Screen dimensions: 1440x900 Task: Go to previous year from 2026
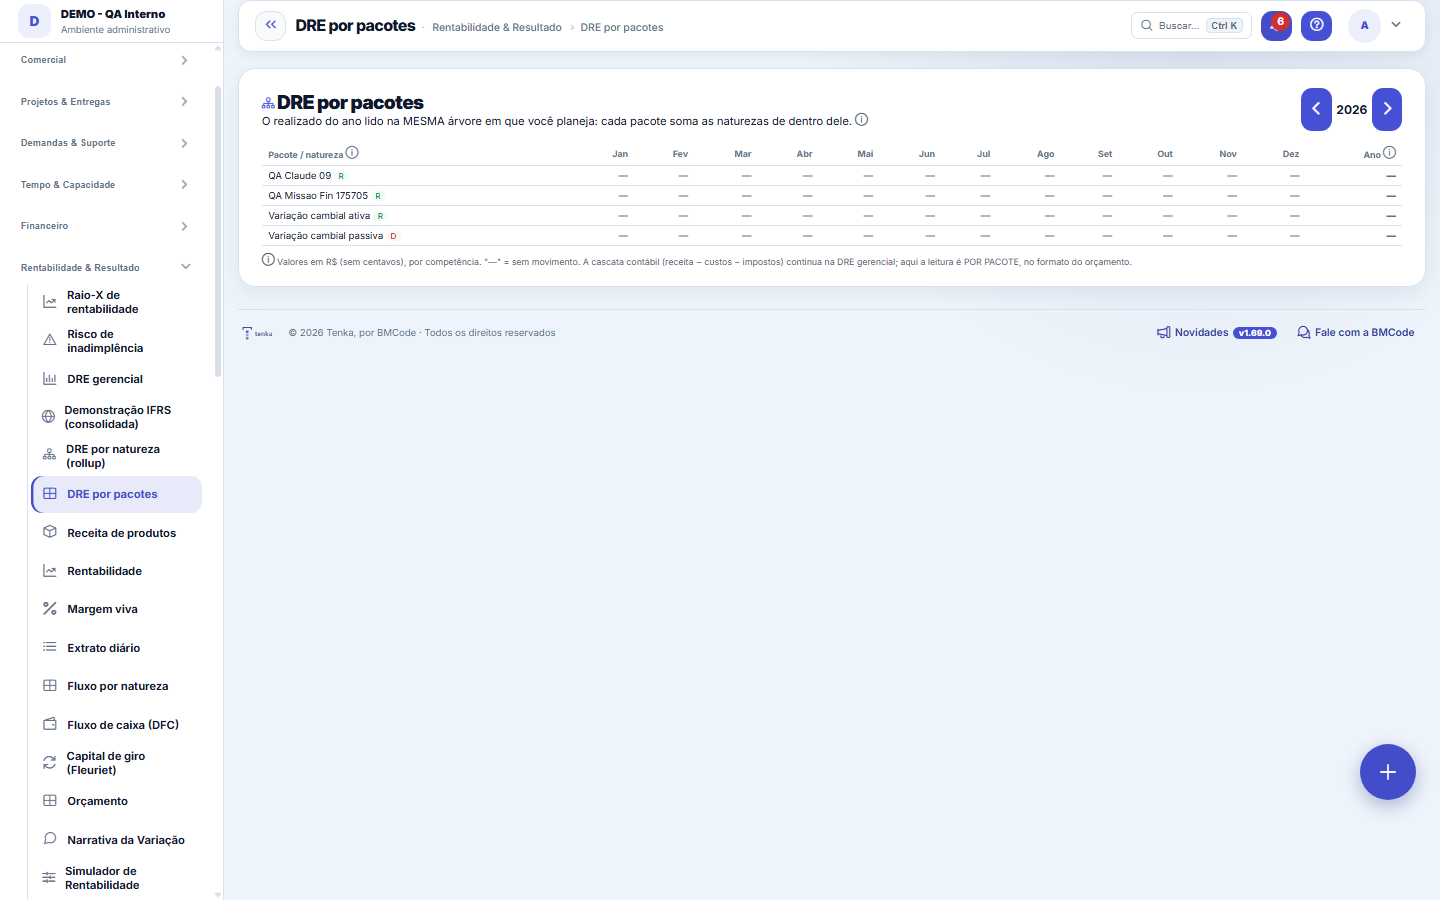point(1316,109)
